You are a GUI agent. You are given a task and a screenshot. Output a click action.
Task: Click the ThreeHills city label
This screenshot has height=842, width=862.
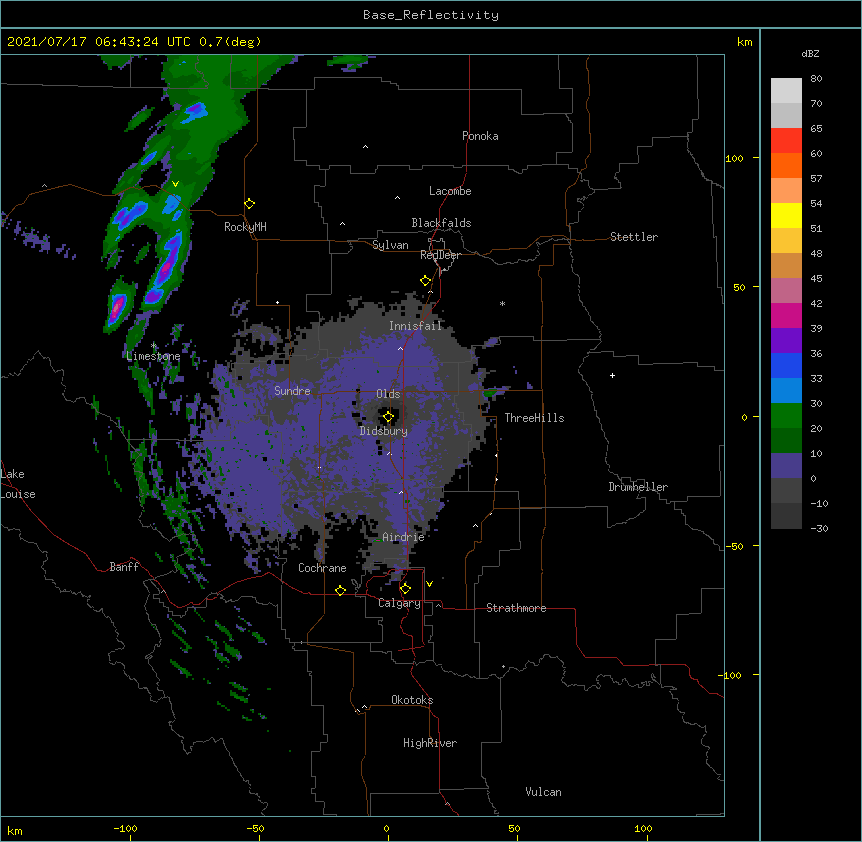[x=534, y=418]
